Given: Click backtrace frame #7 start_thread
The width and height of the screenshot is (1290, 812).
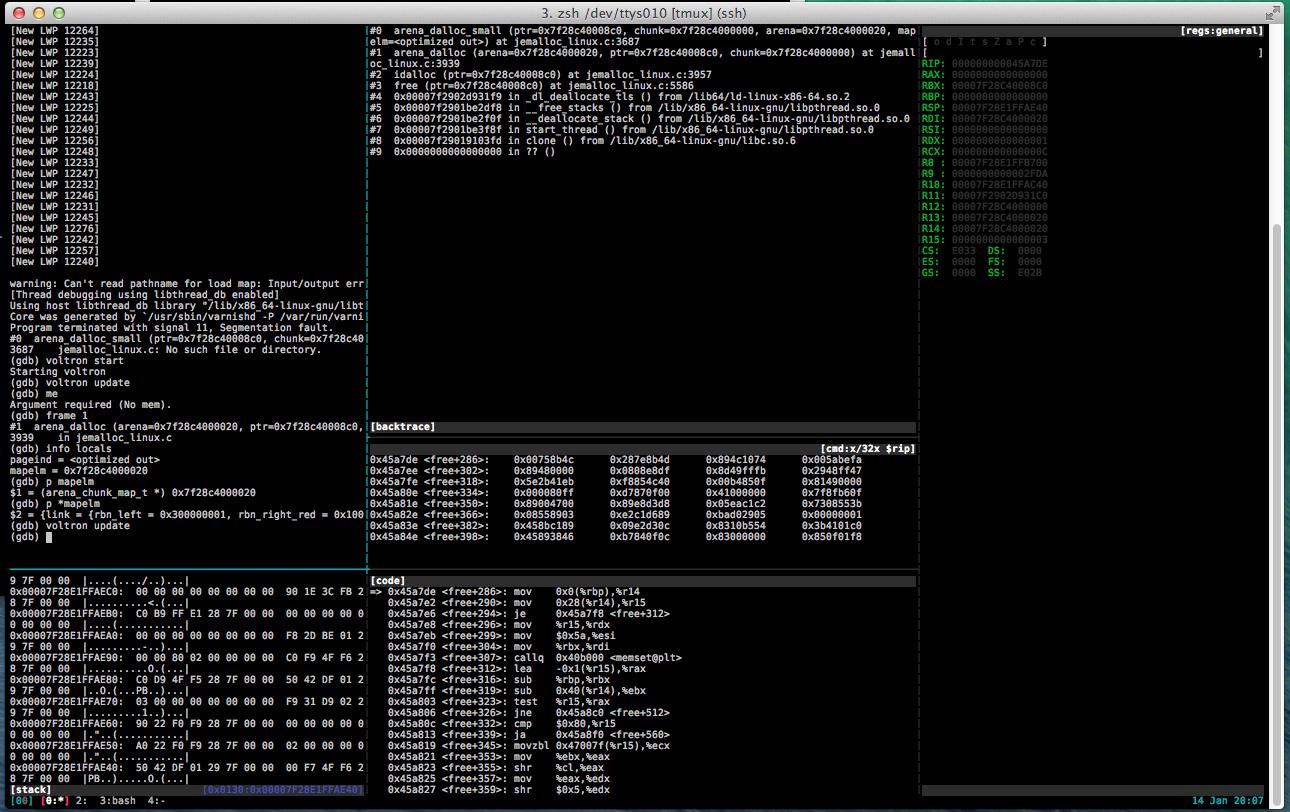Looking at the screenshot, I should coord(622,130).
